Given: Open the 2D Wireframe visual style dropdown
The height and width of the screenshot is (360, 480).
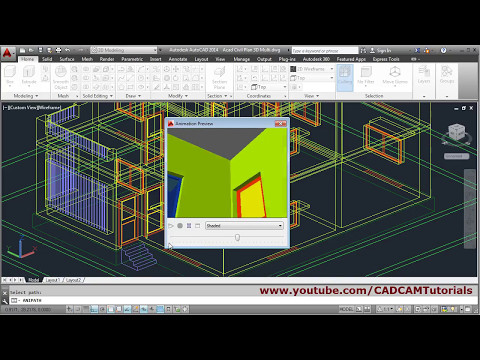Looking at the screenshot, I should [312, 69].
